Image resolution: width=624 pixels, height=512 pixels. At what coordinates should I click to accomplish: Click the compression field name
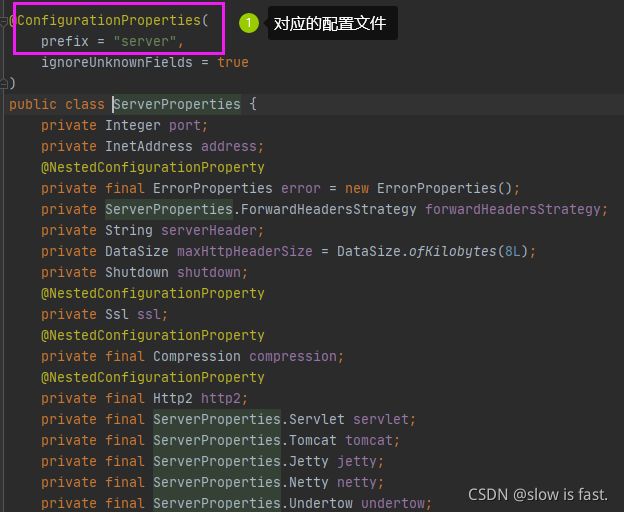293,356
